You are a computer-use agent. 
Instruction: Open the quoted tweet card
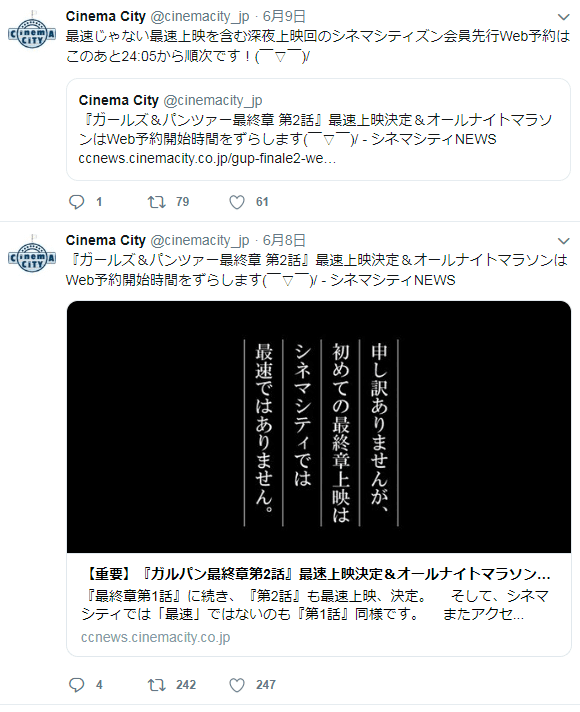tap(318, 129)
